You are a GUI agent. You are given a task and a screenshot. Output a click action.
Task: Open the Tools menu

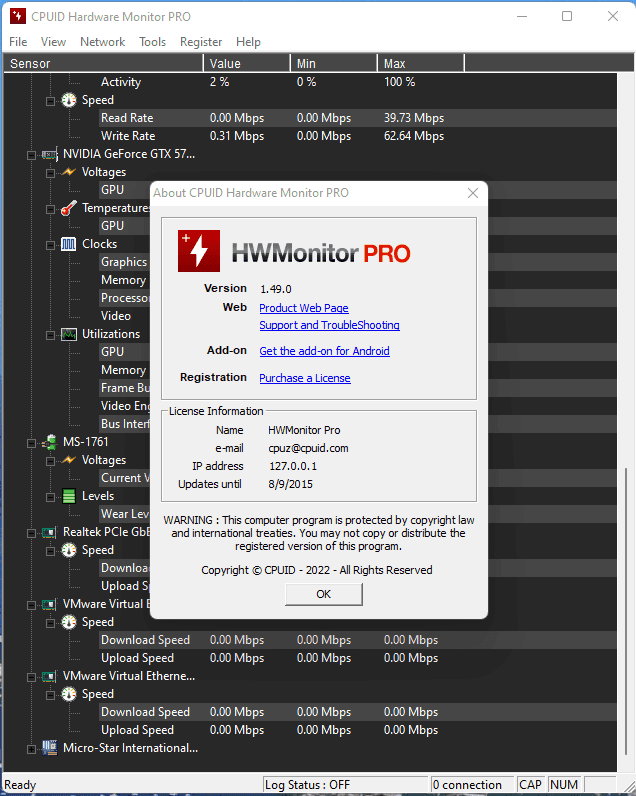click(152, 42)
